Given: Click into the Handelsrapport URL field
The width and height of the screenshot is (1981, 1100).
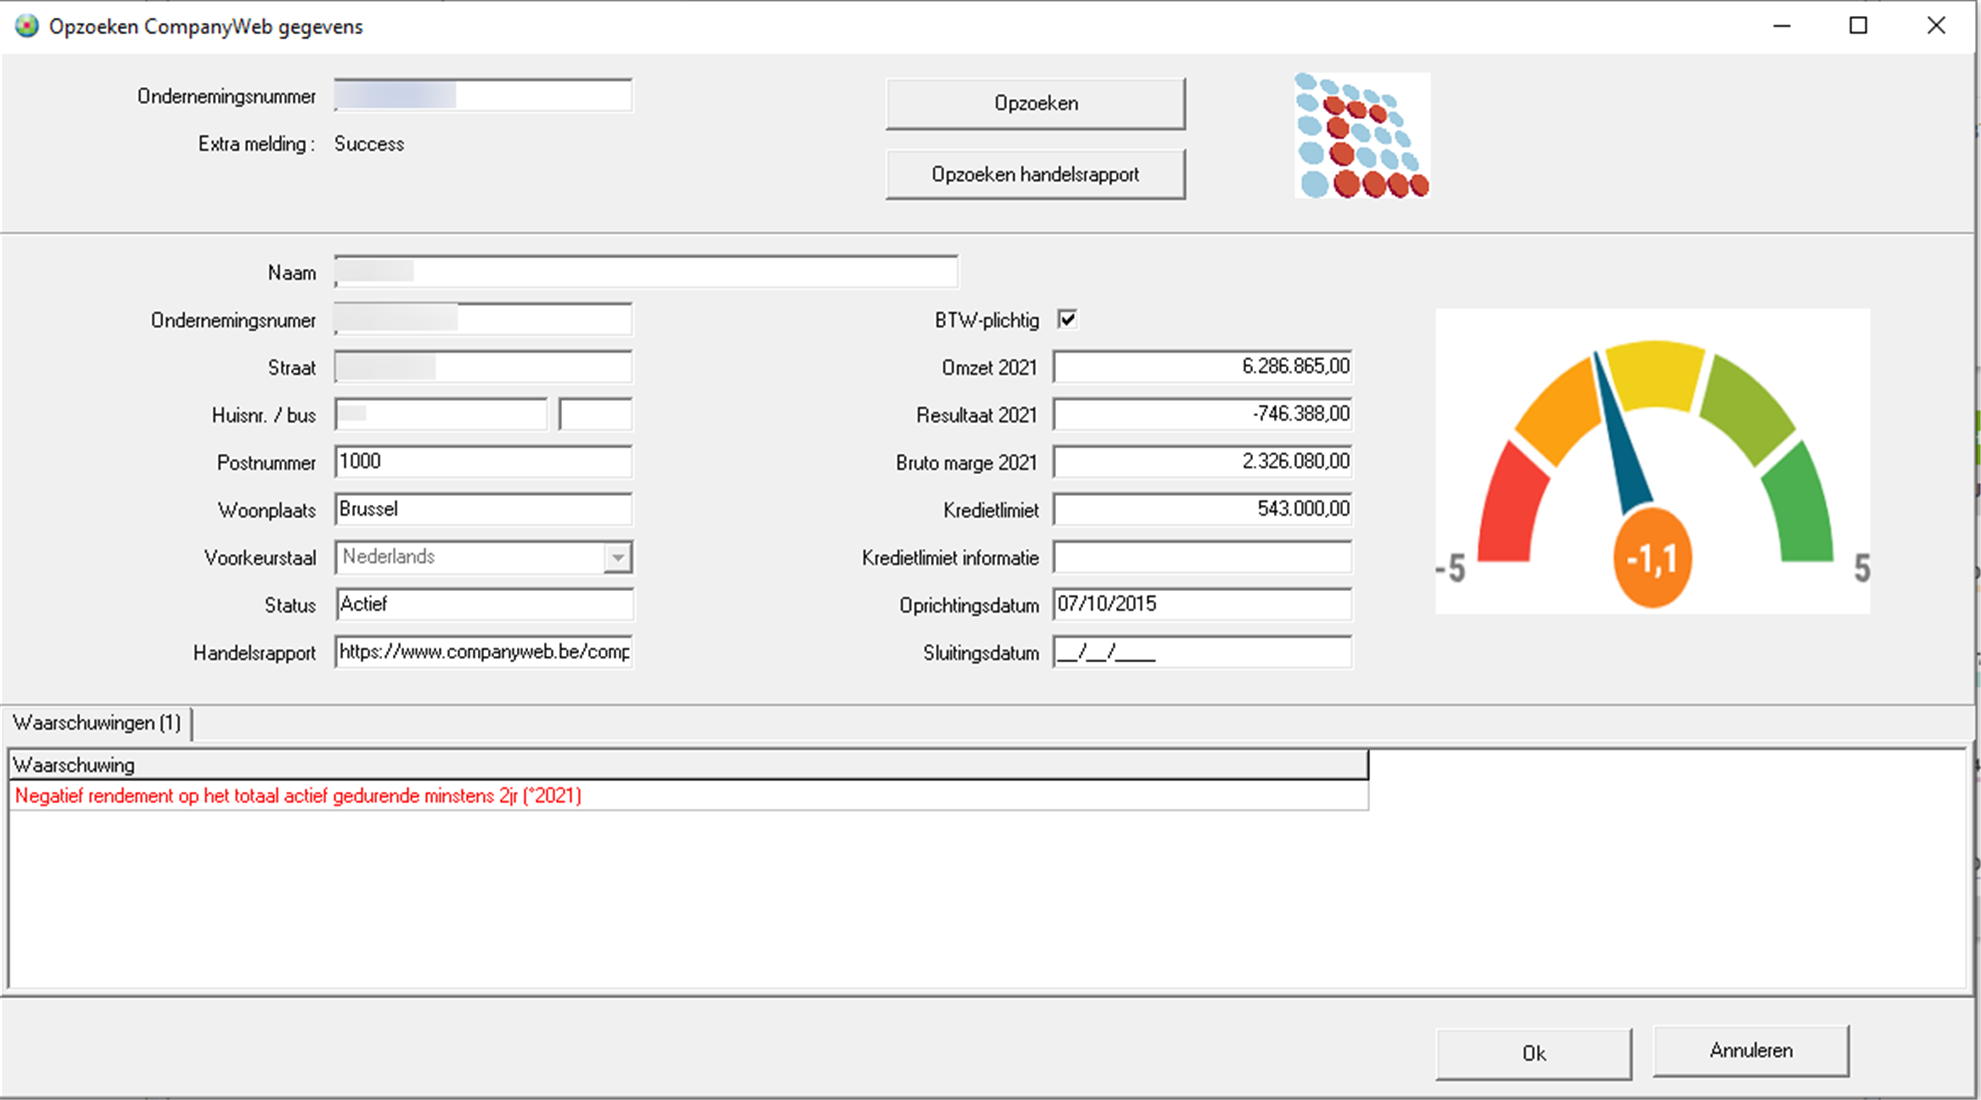Looking at the screenshot, I should (x=483, y=652).
